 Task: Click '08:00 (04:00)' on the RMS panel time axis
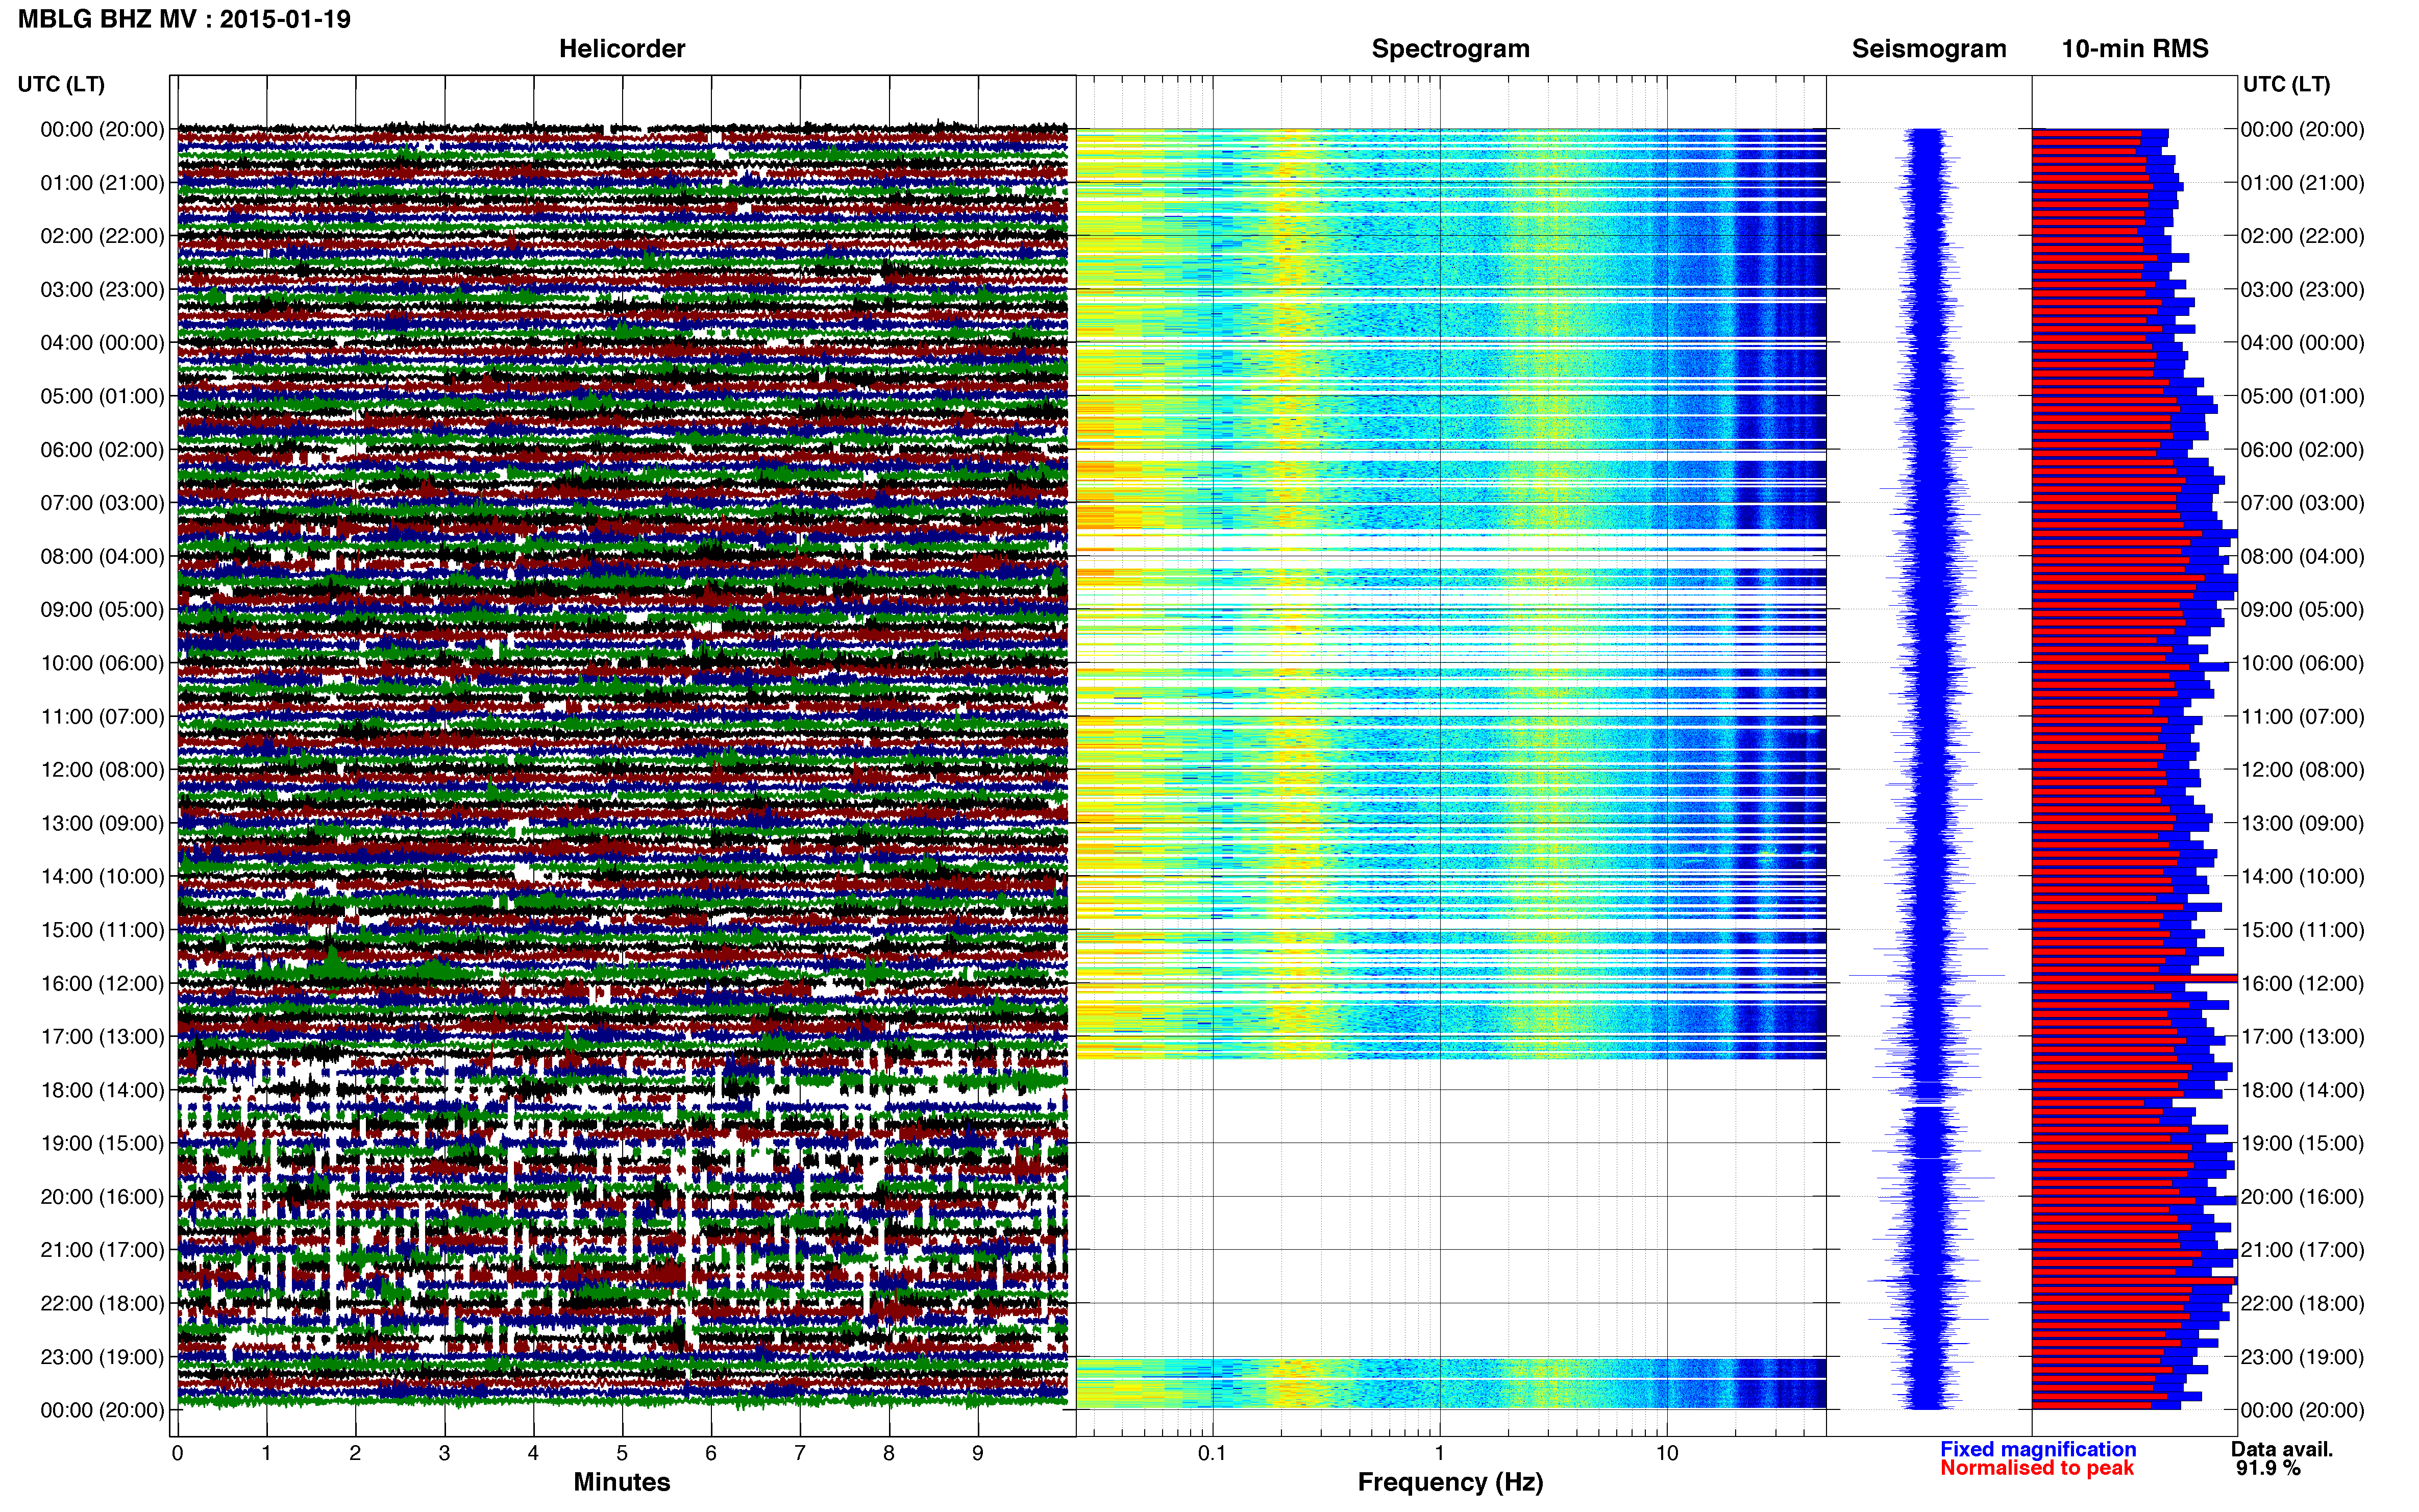pos(2302,556)
